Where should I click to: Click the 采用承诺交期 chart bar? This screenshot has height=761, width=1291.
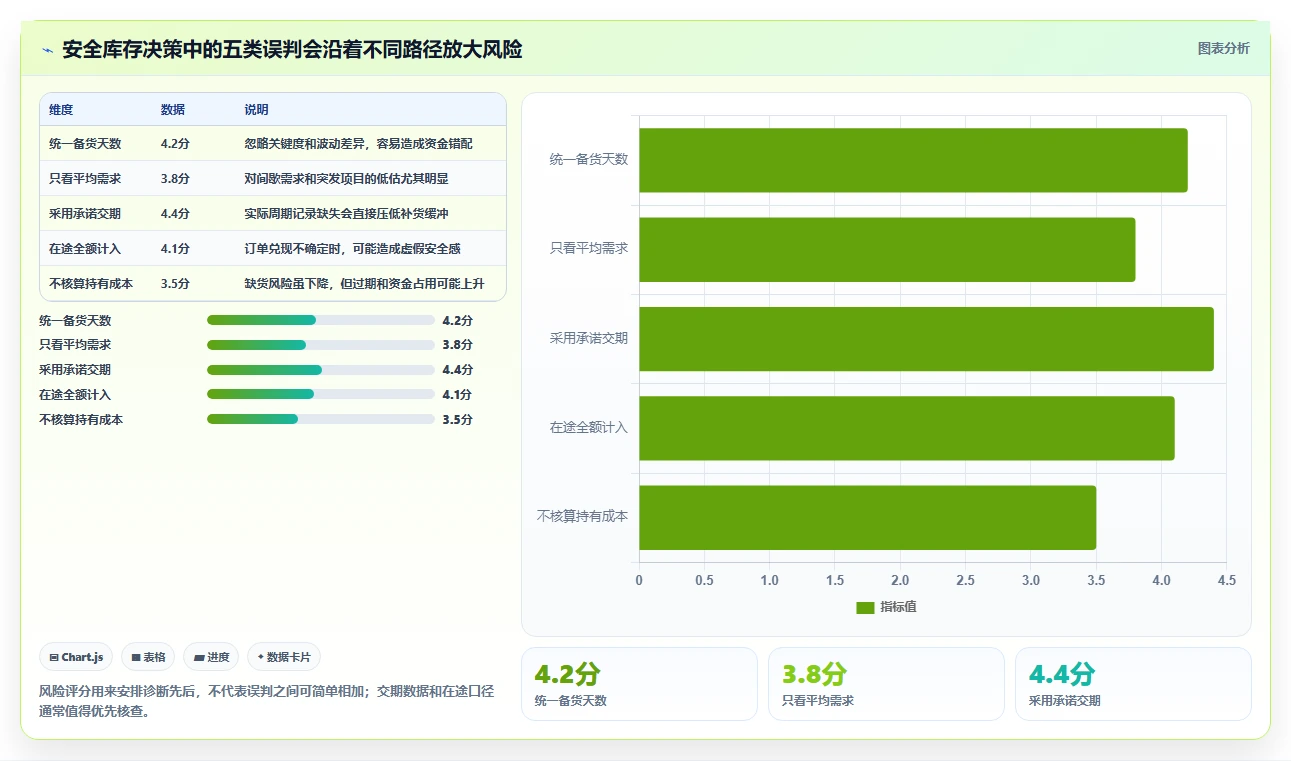(x=926, y=339)
